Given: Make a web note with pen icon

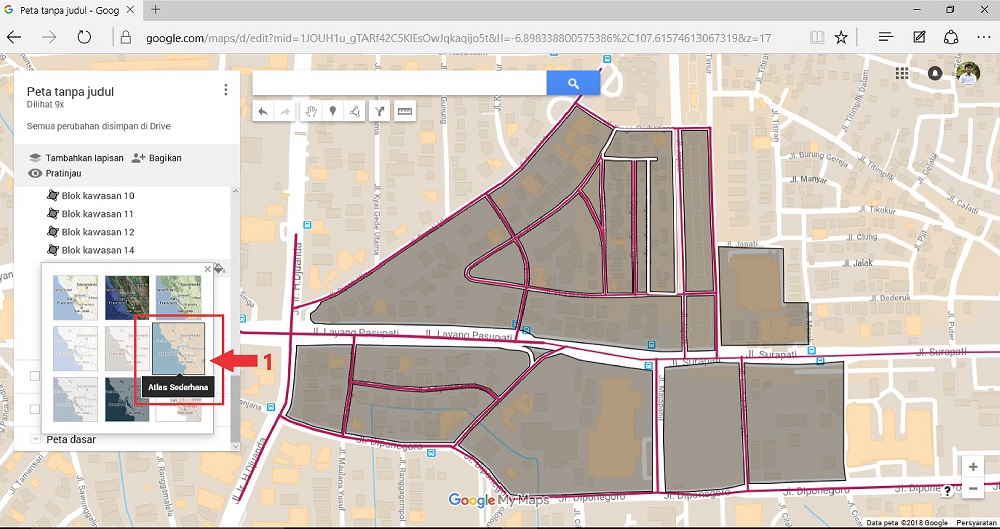Looking at the screenshot, I should (919, 37).
